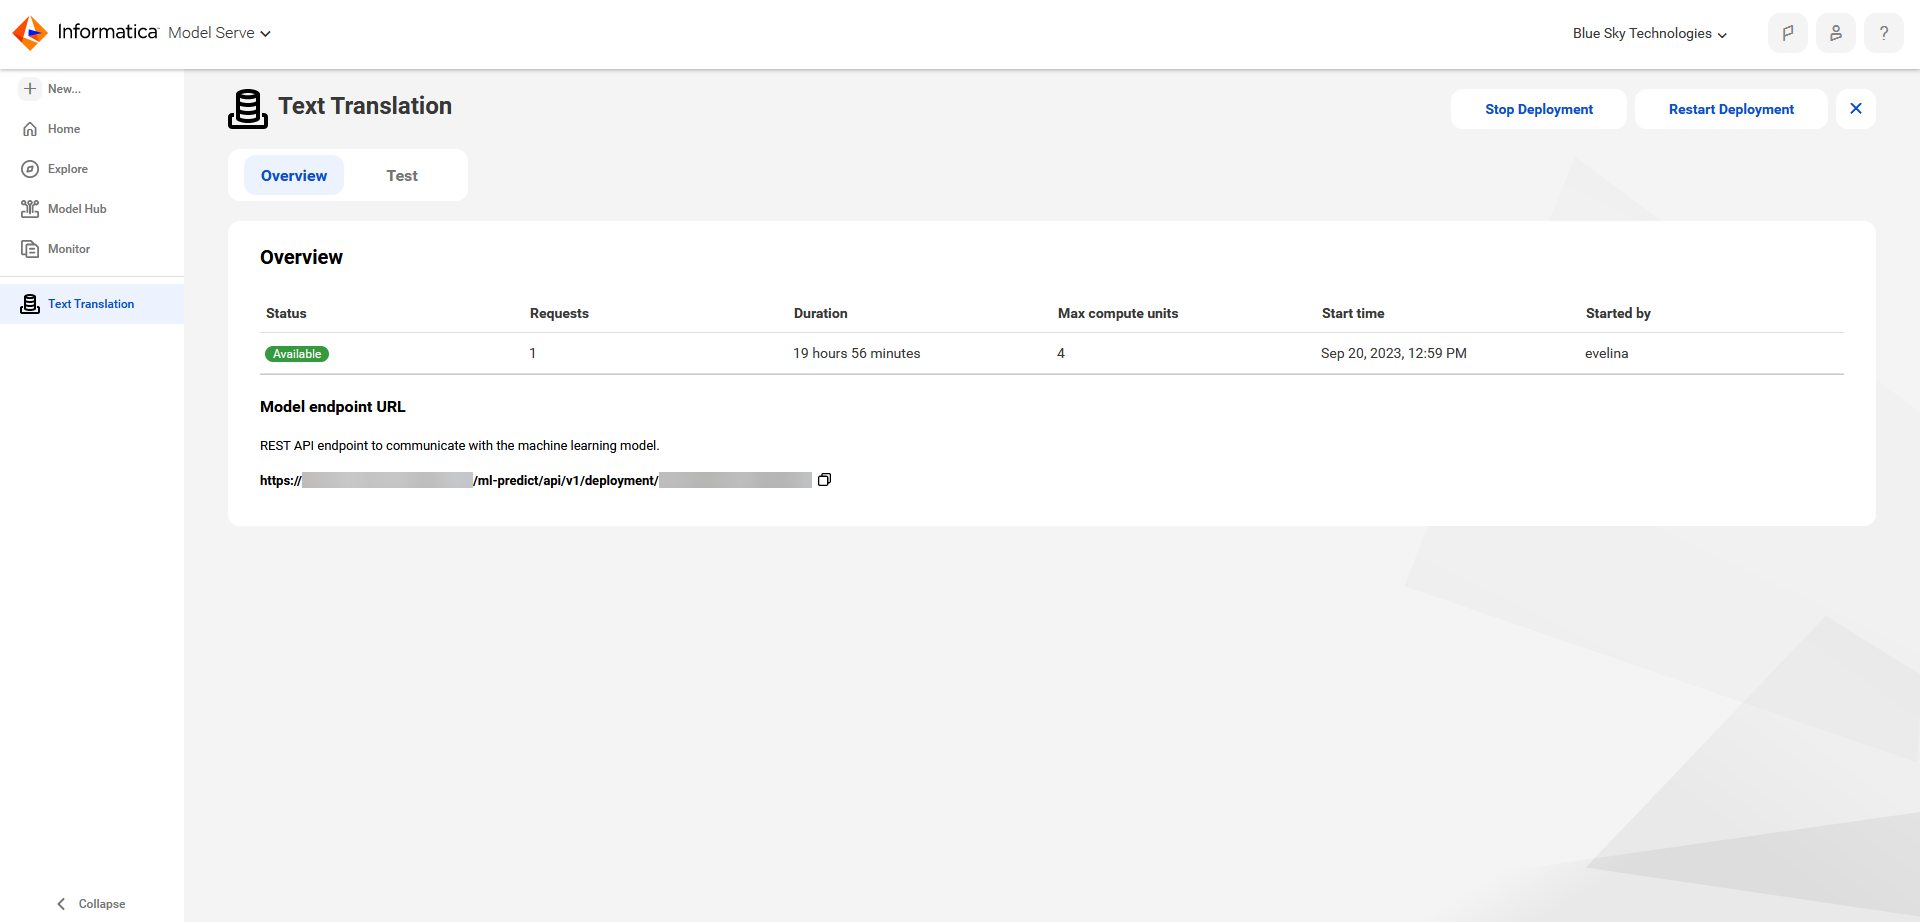
Task: Click the Started by column header
Action: tap(1618, 313)
